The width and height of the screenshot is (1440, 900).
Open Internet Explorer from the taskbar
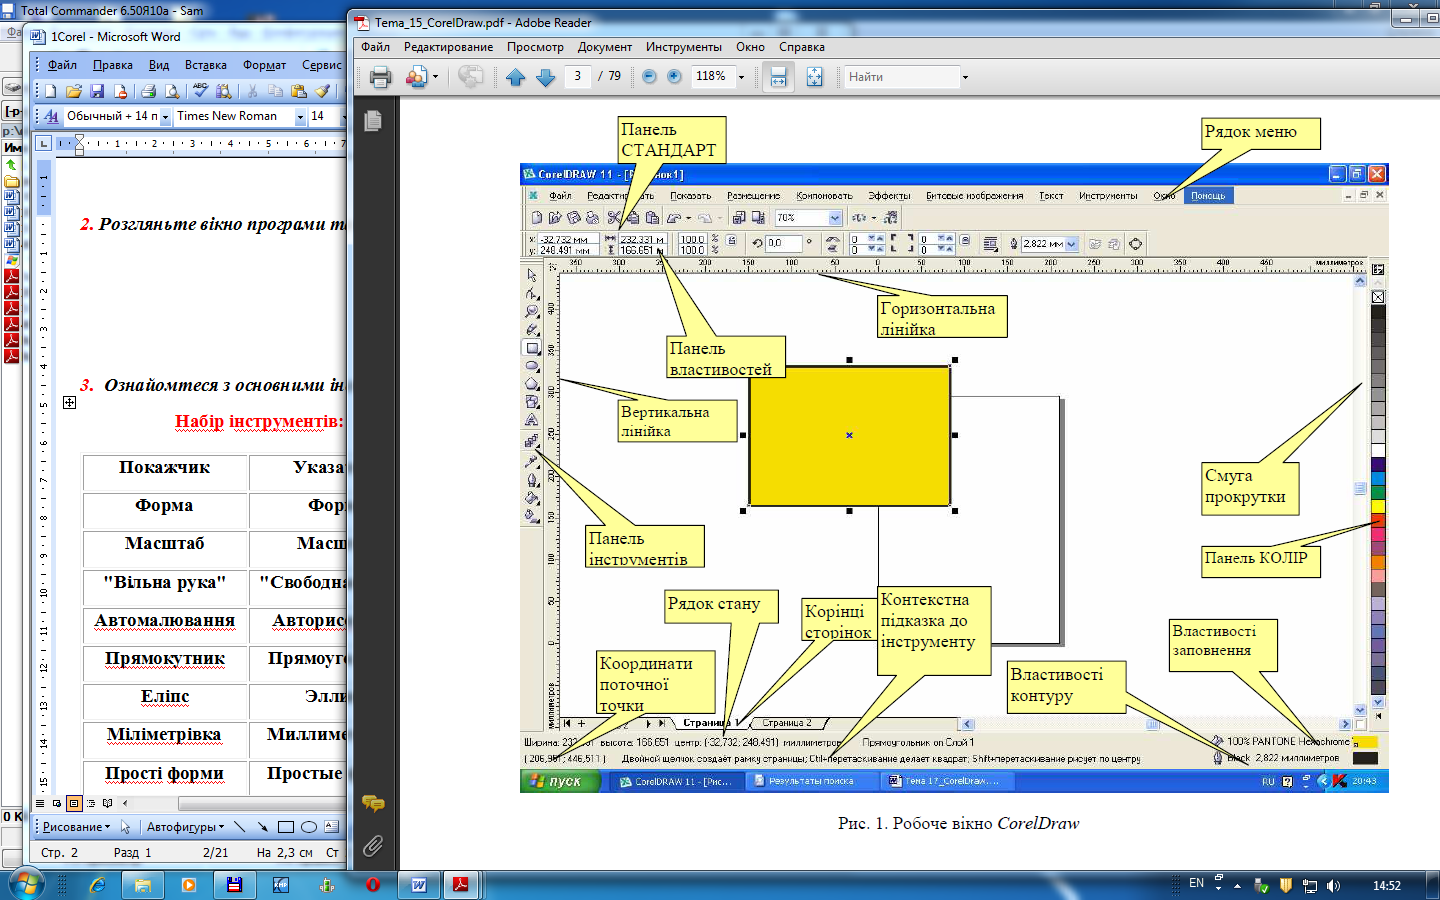coord(98,885)
